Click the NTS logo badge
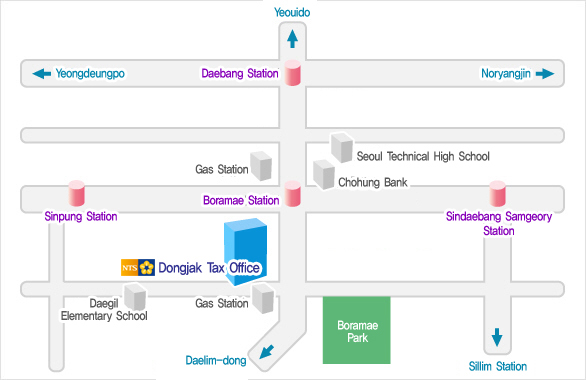Image resolution: width=586 pixels, height=380 pixels. point(138,268)
